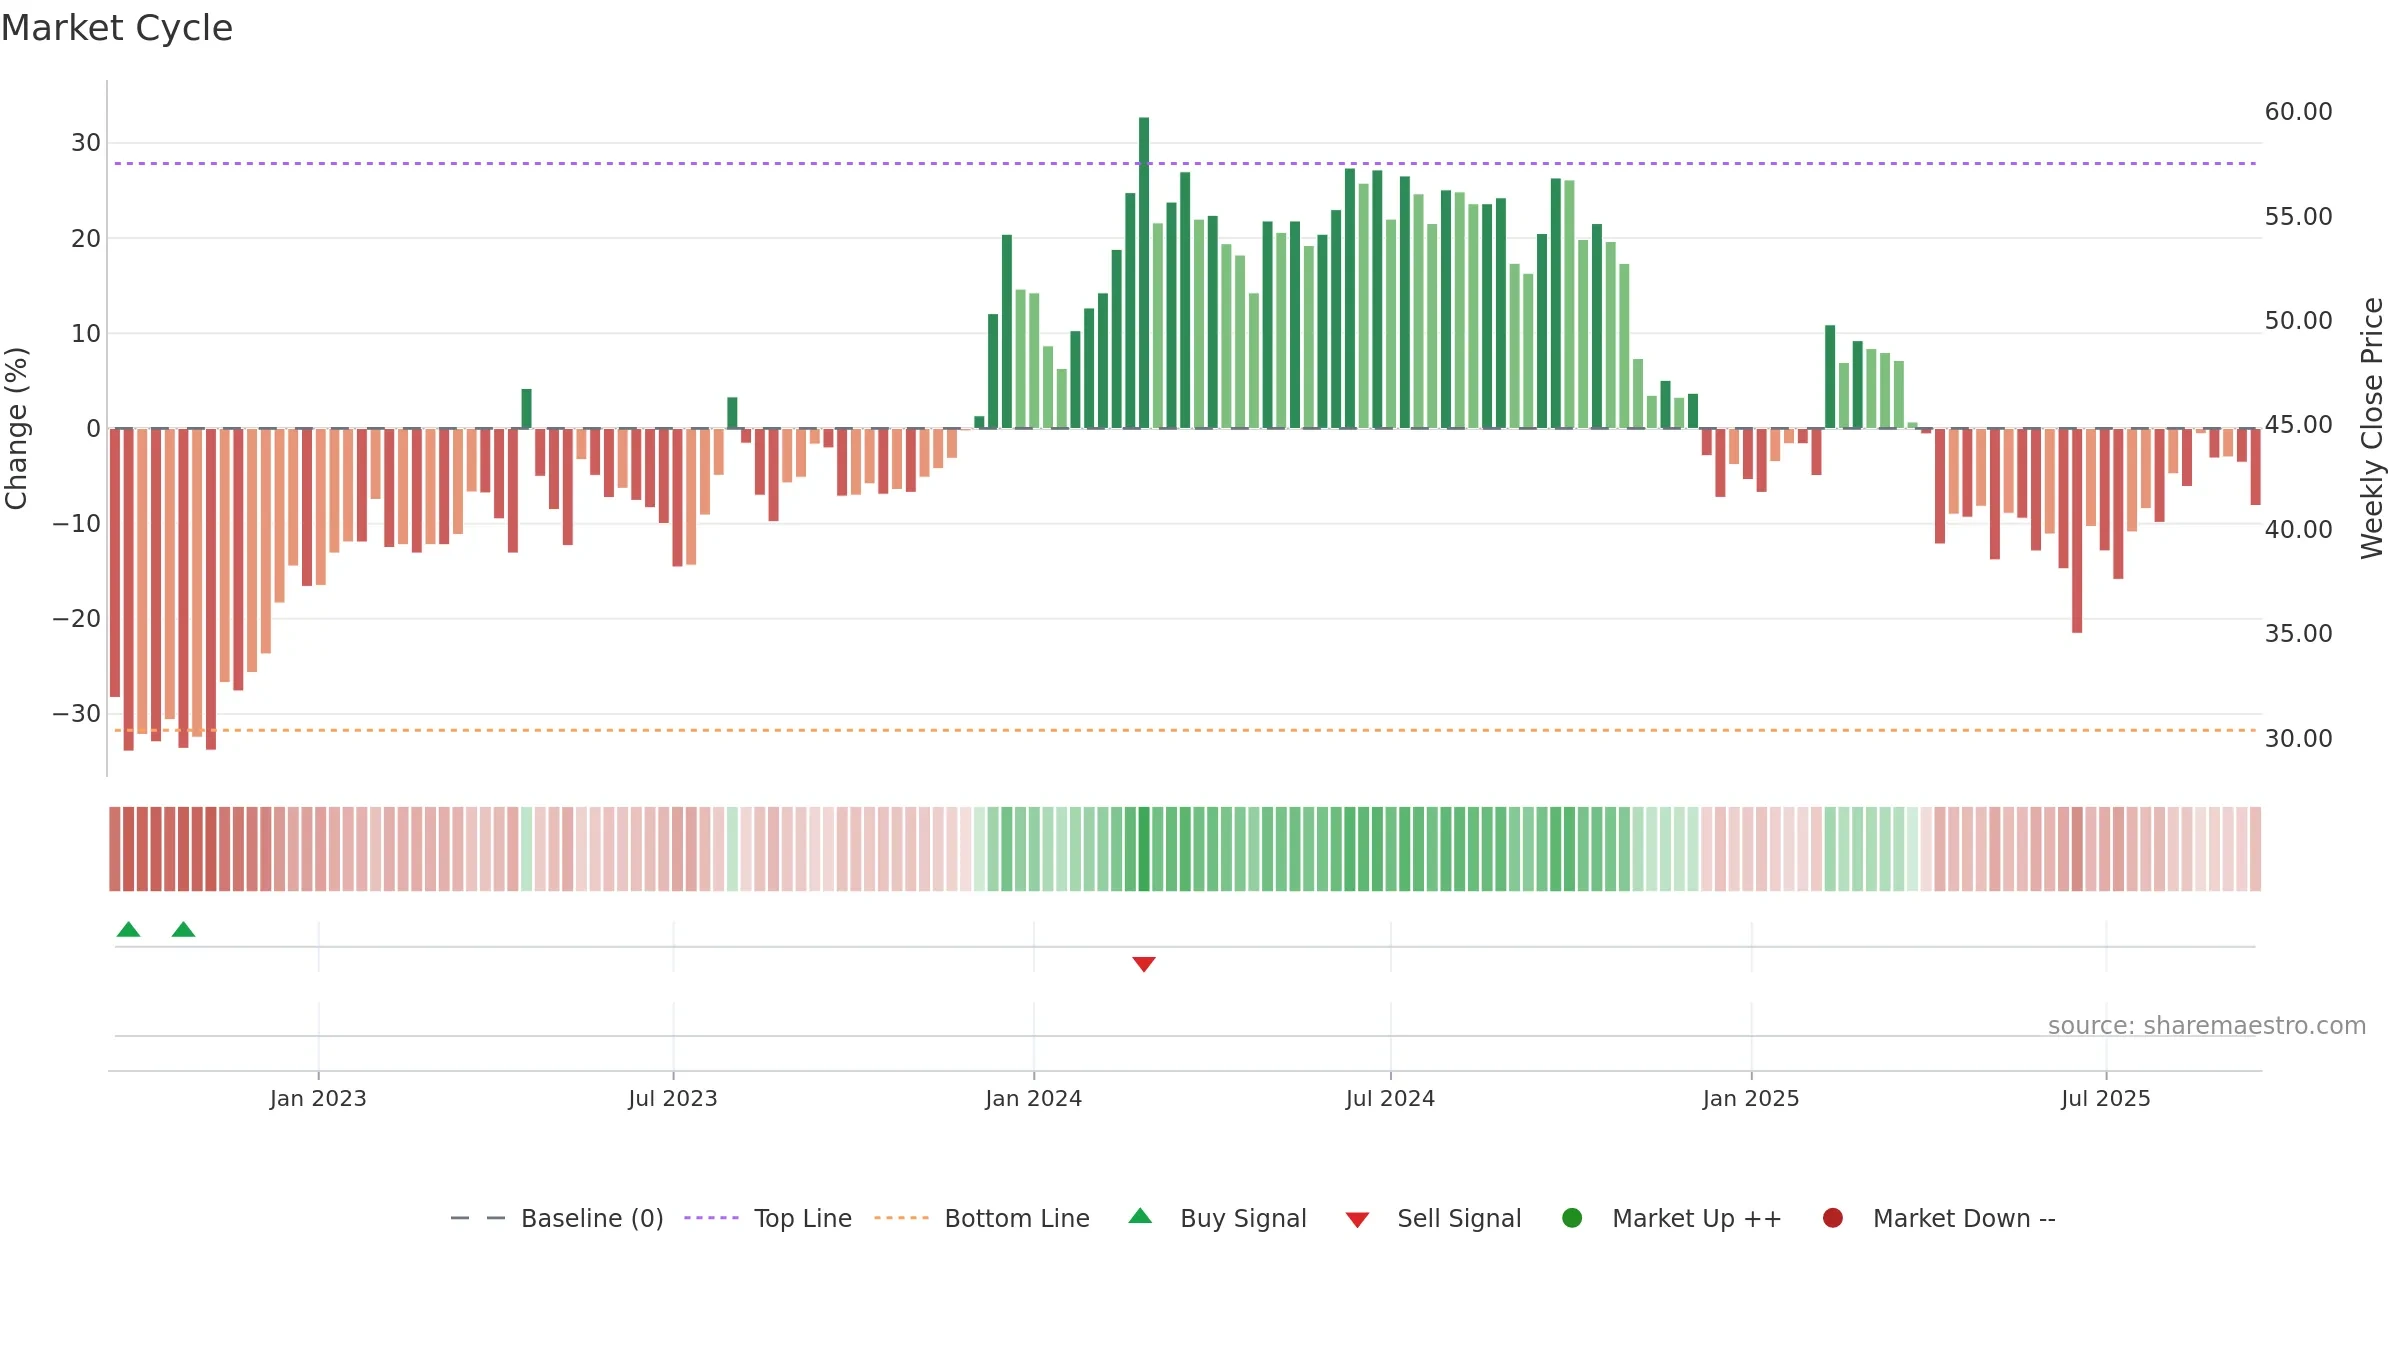
Task: Click the Market Cycle chart title
Action: point(117,28)
